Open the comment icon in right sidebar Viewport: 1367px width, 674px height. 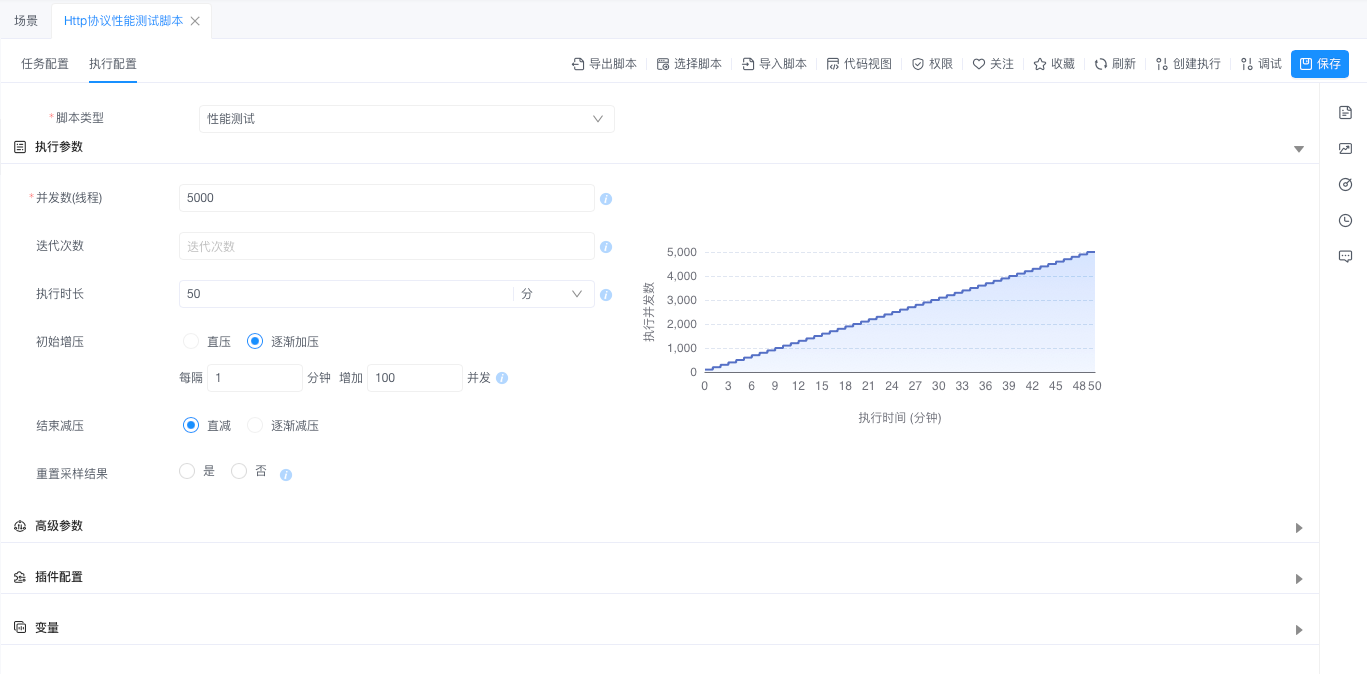pyautogui.click(x=1345, y=256)
